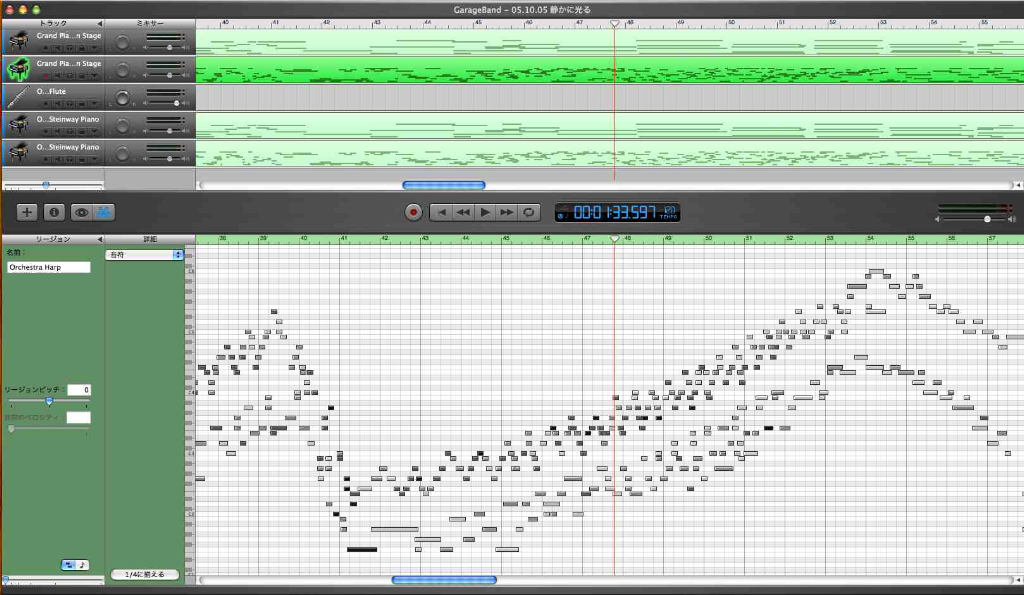1024x595 pixels.
Task: Select the Flute track instrument icon
Action: (x=17, y=97)
